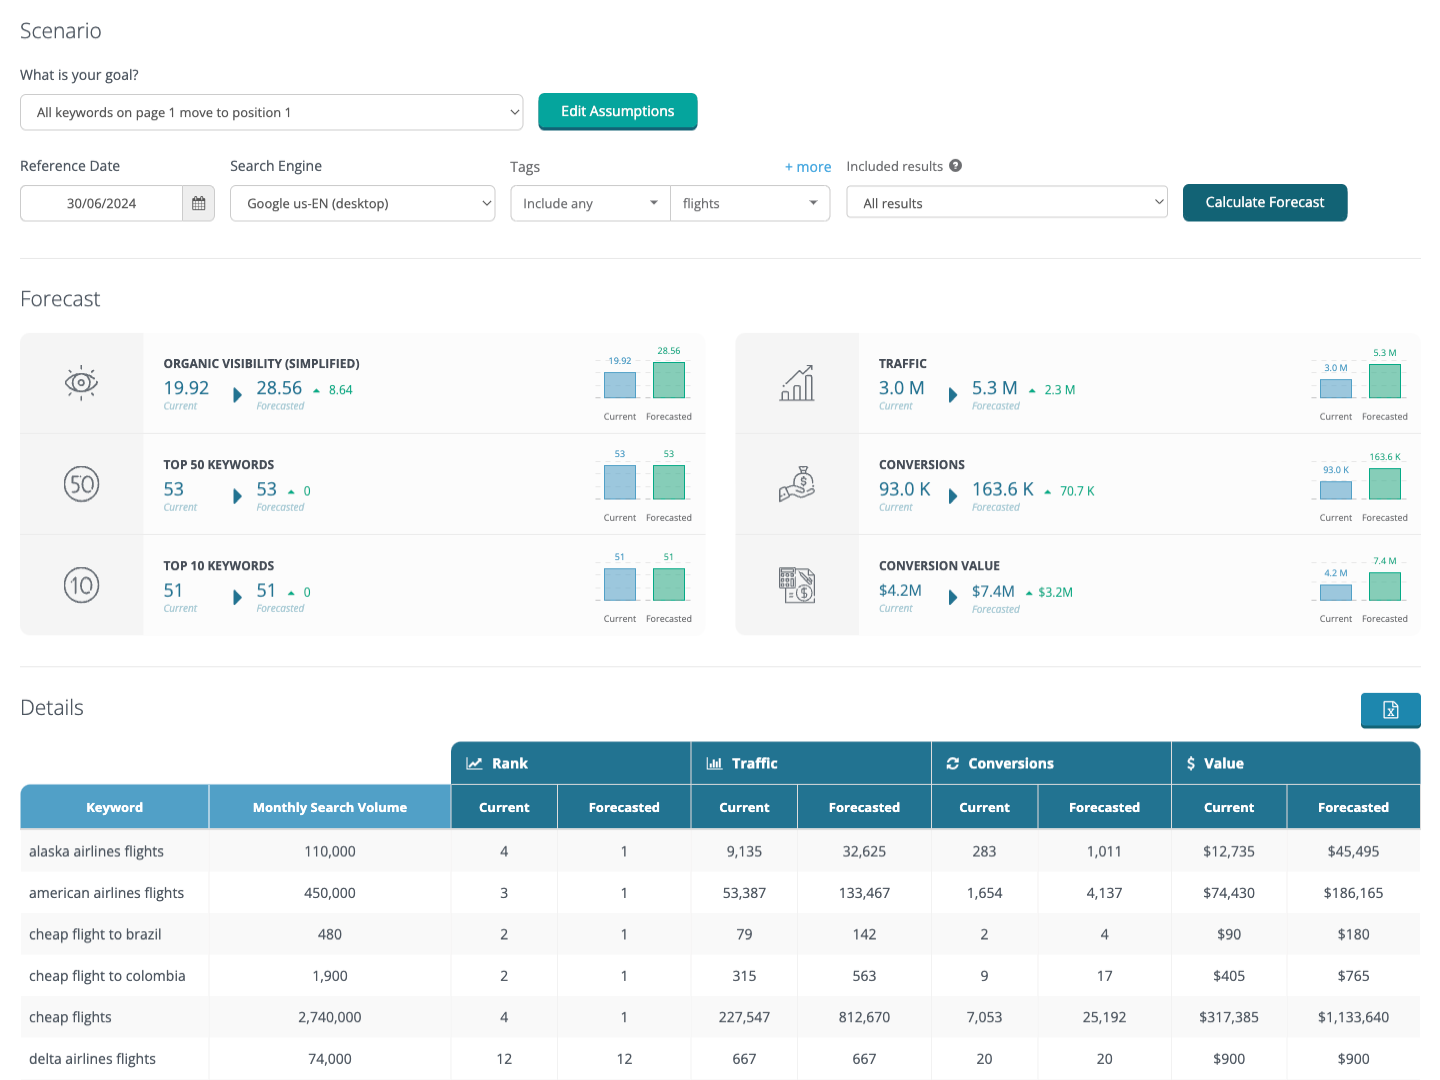
Task: Click the Conversions forward arrow between values
Action: [953, 496]
